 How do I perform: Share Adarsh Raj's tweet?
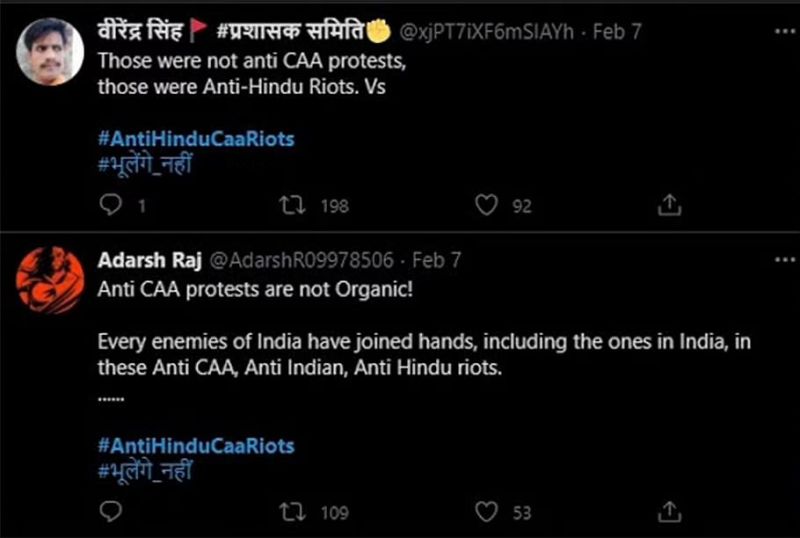(x=669, y=511)
